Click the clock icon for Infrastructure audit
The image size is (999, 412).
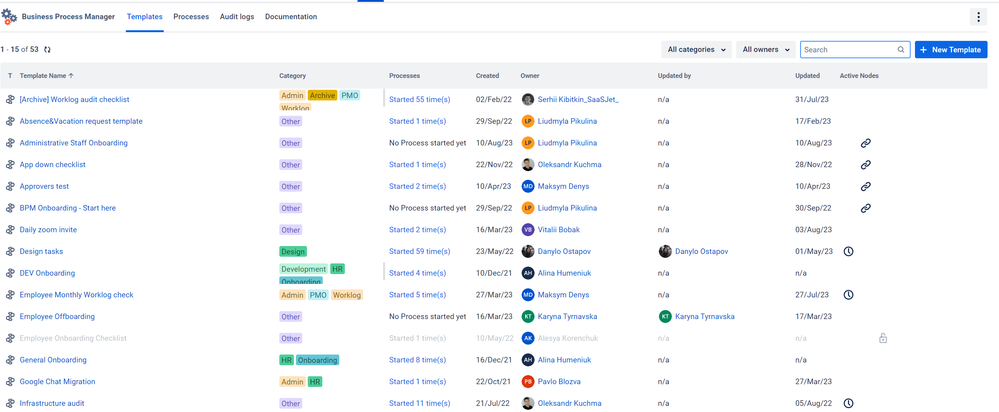click(848, 403)
